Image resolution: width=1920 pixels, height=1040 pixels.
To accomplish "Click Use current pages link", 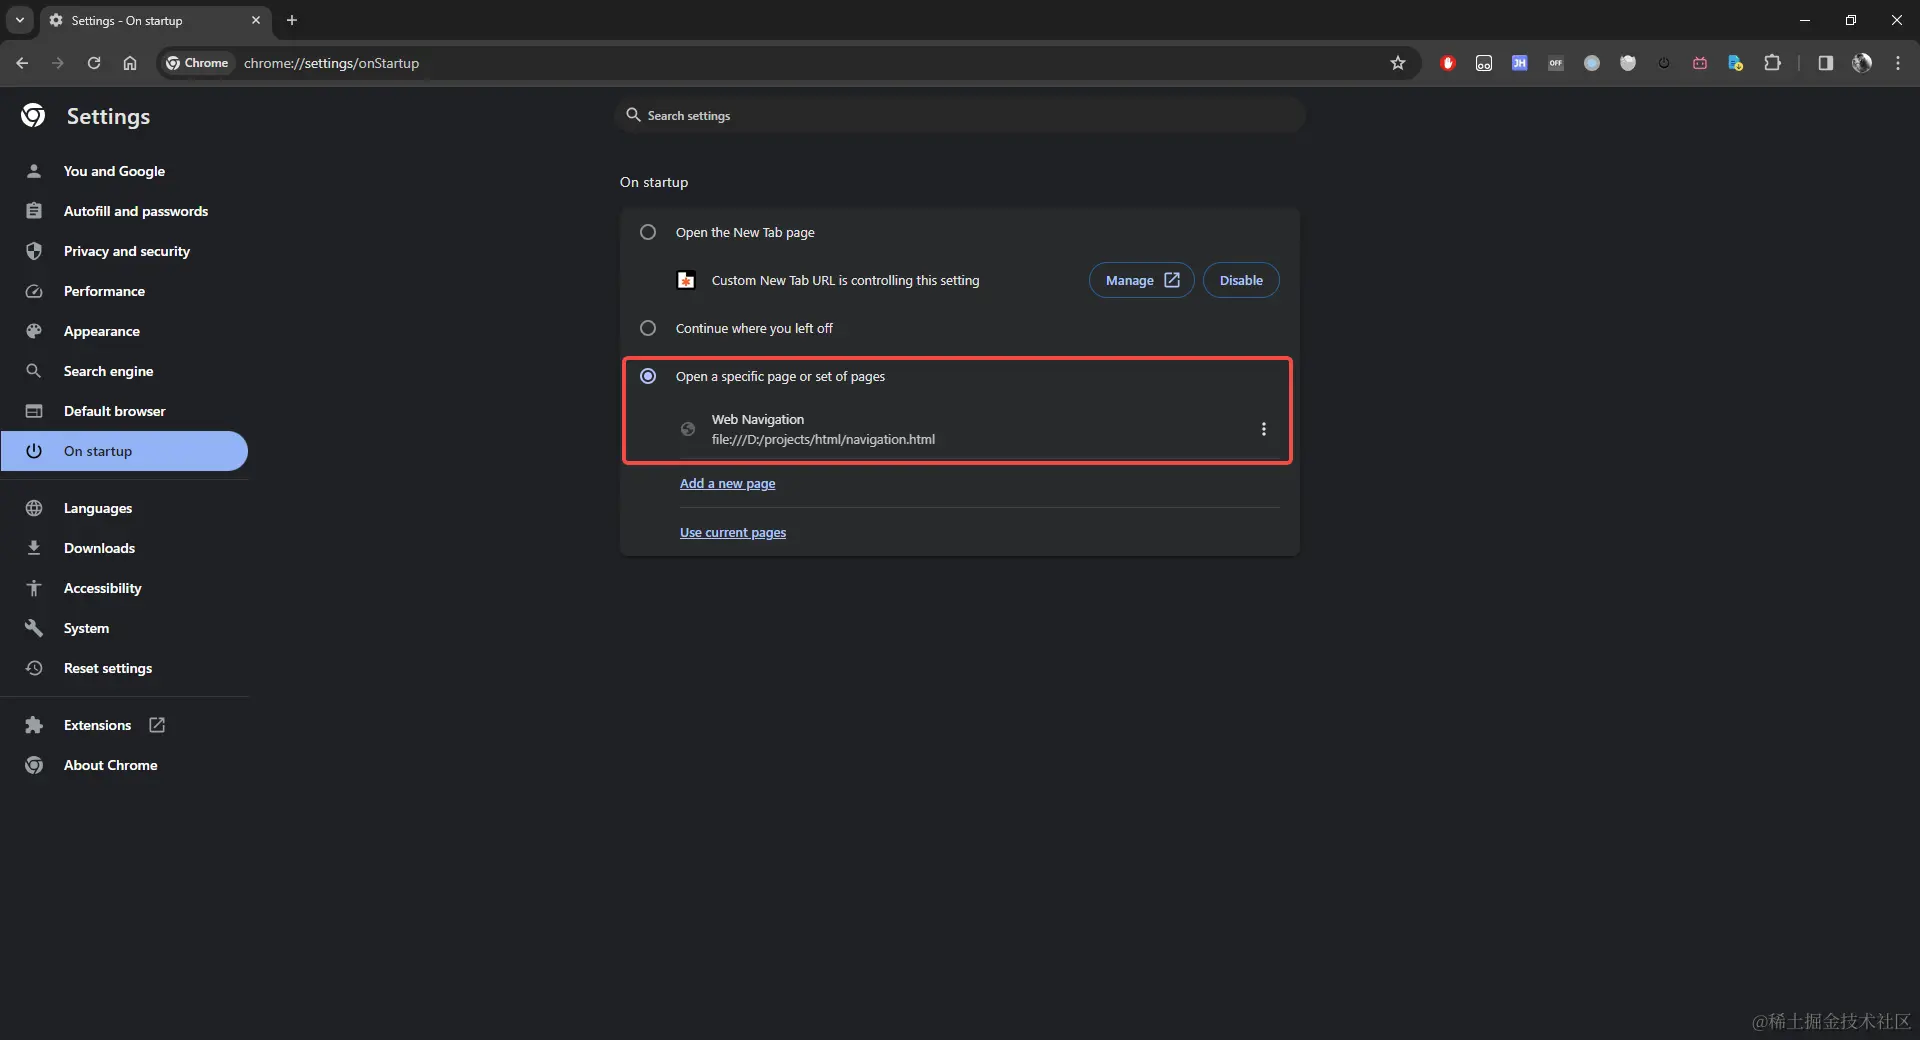I will click(x=733, y=532).
